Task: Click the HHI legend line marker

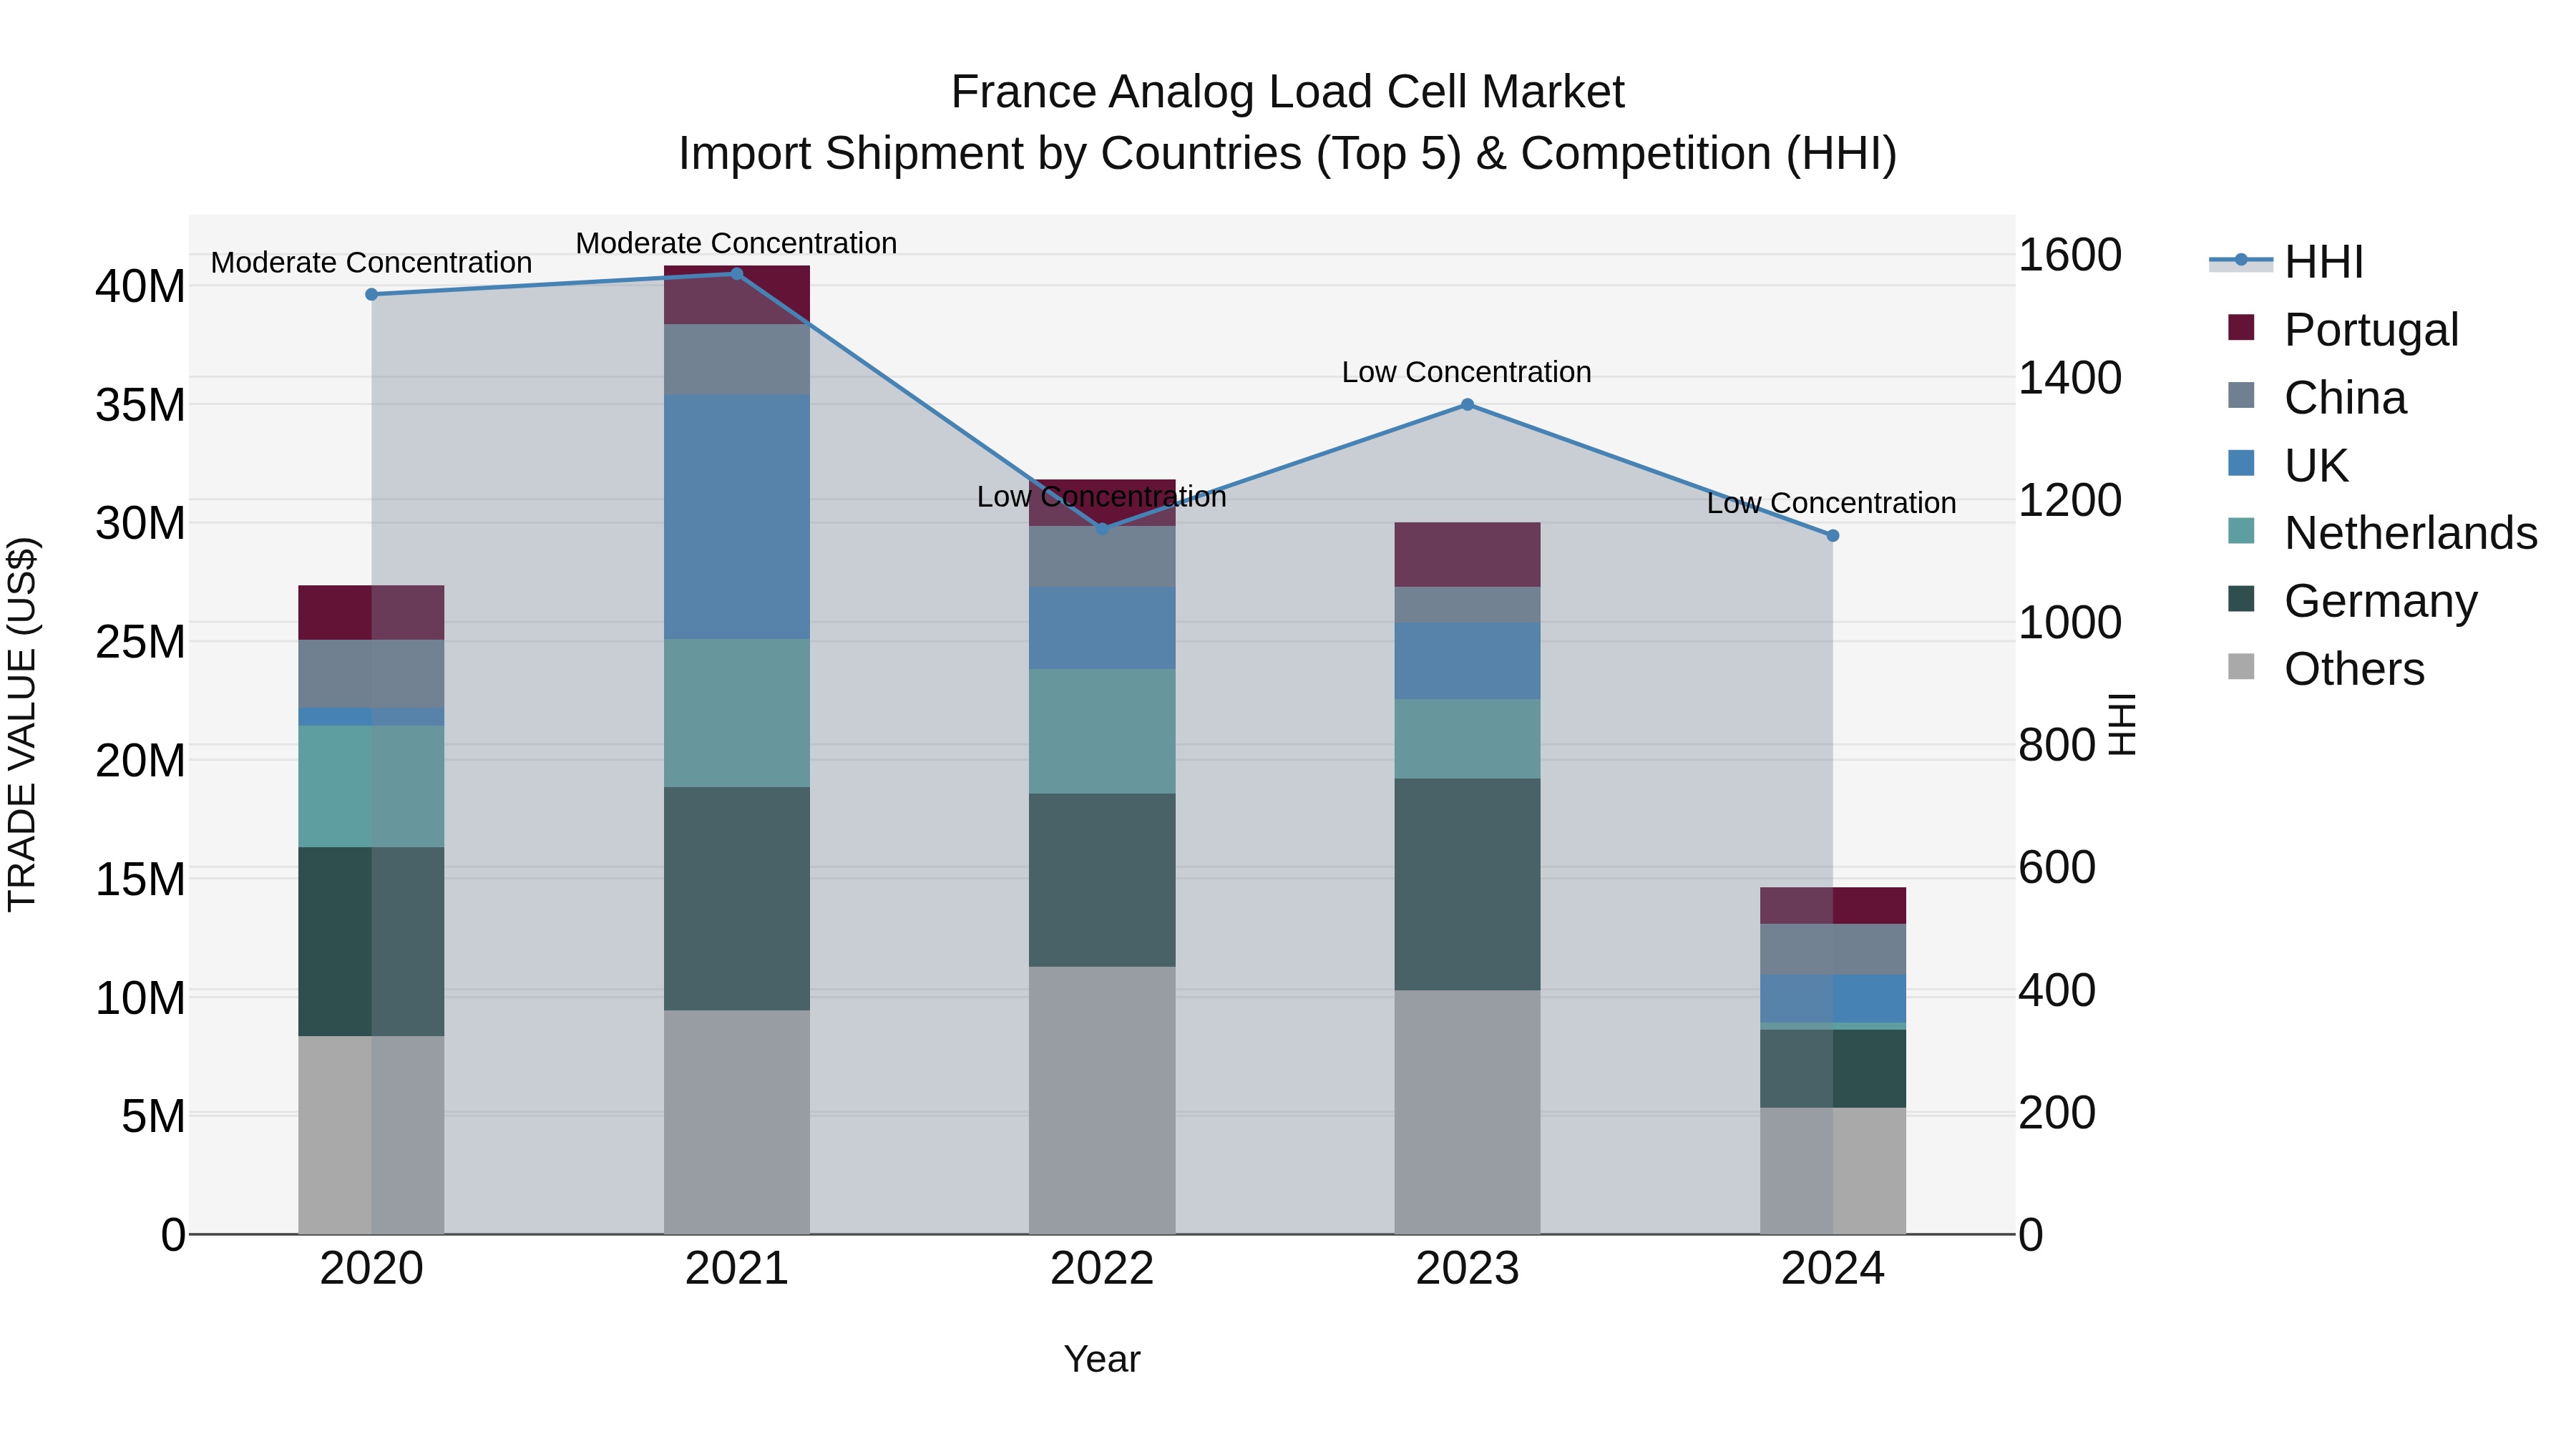Action: [2240, 261]
